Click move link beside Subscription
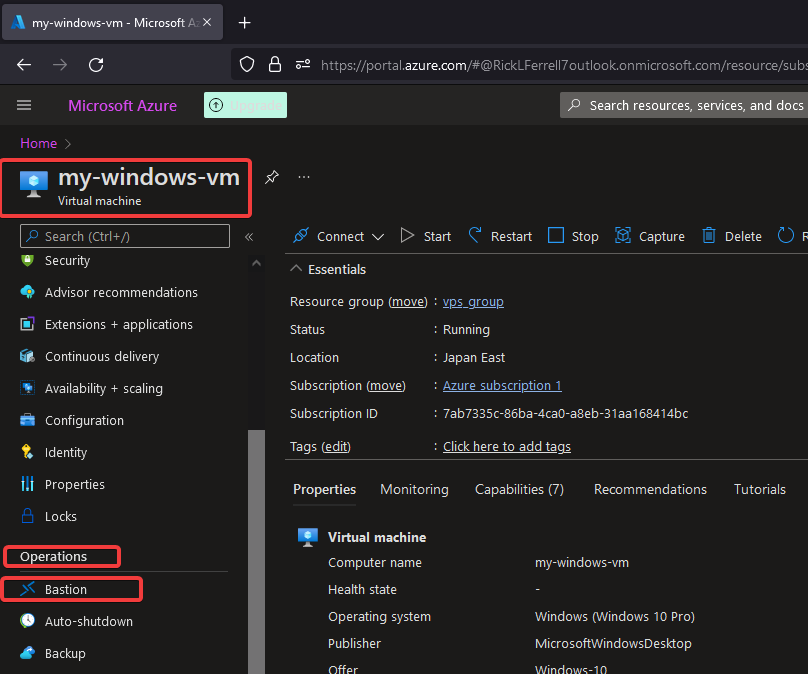Image resolution: width=808 pixels, height=674 pixels. tap(386, 385)
